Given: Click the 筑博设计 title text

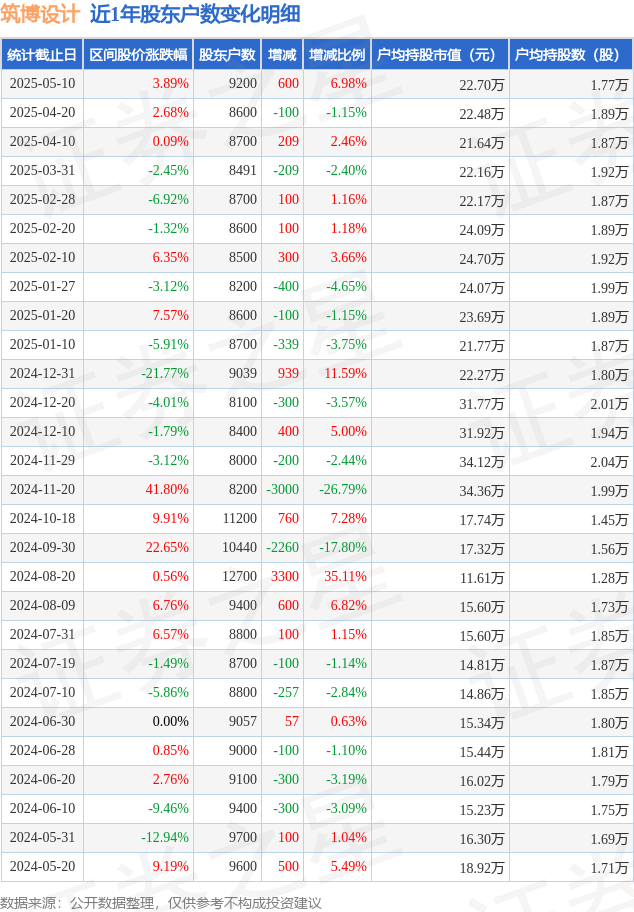Looking at the screenshot, I should tap(40, 14).
